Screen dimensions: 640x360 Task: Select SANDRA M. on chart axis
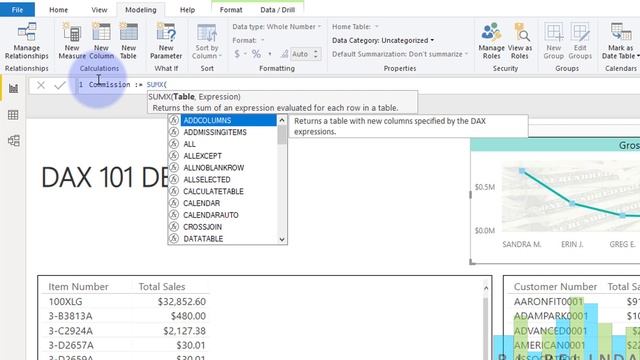[x=521, y=244]
